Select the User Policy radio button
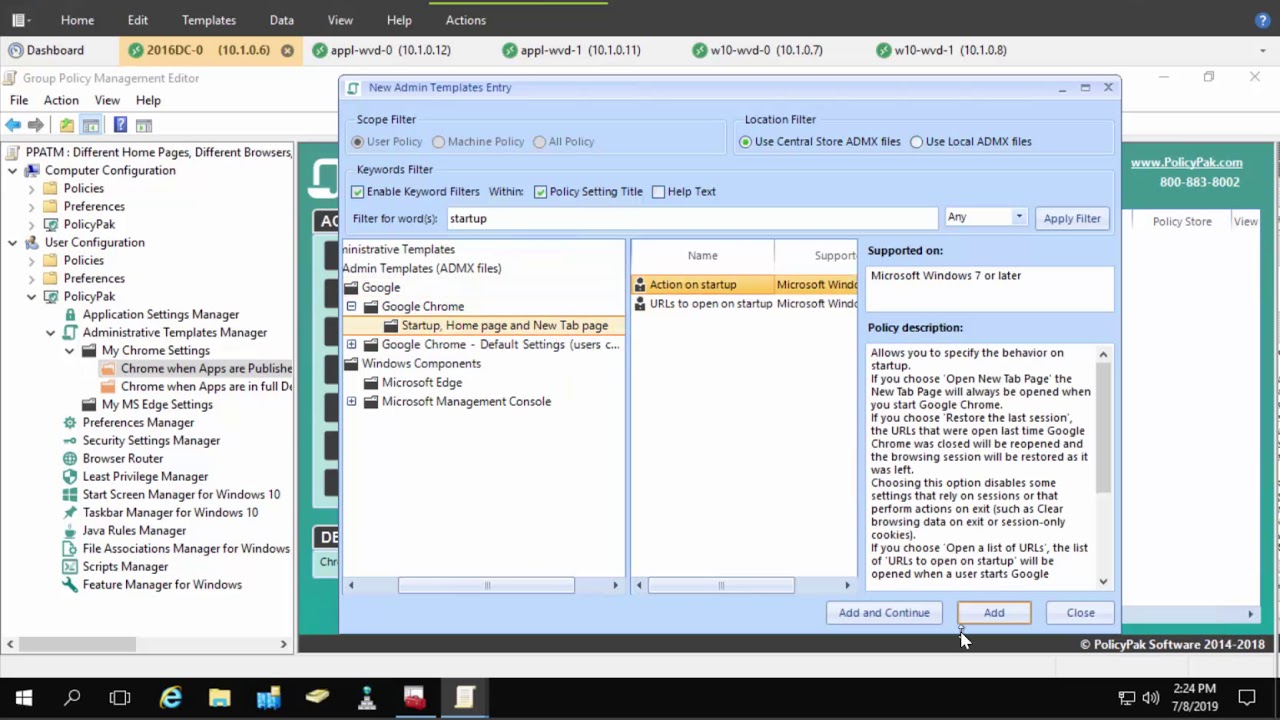 point(357,142)
